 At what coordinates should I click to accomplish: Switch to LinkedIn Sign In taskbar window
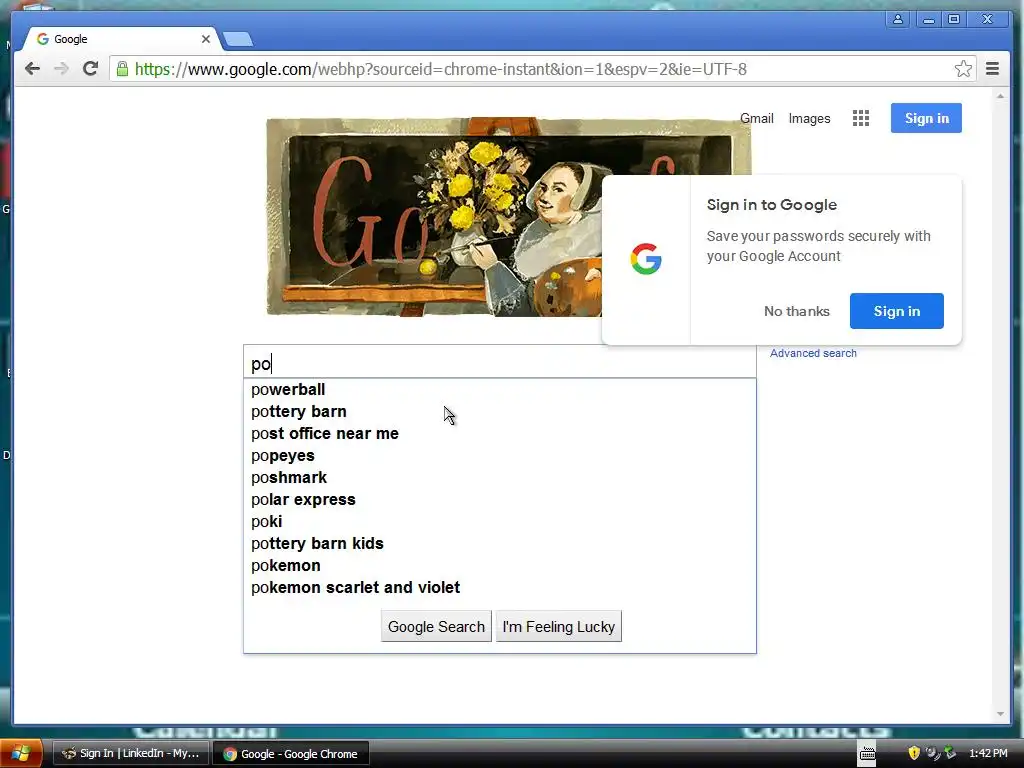[x=130, y=753]
